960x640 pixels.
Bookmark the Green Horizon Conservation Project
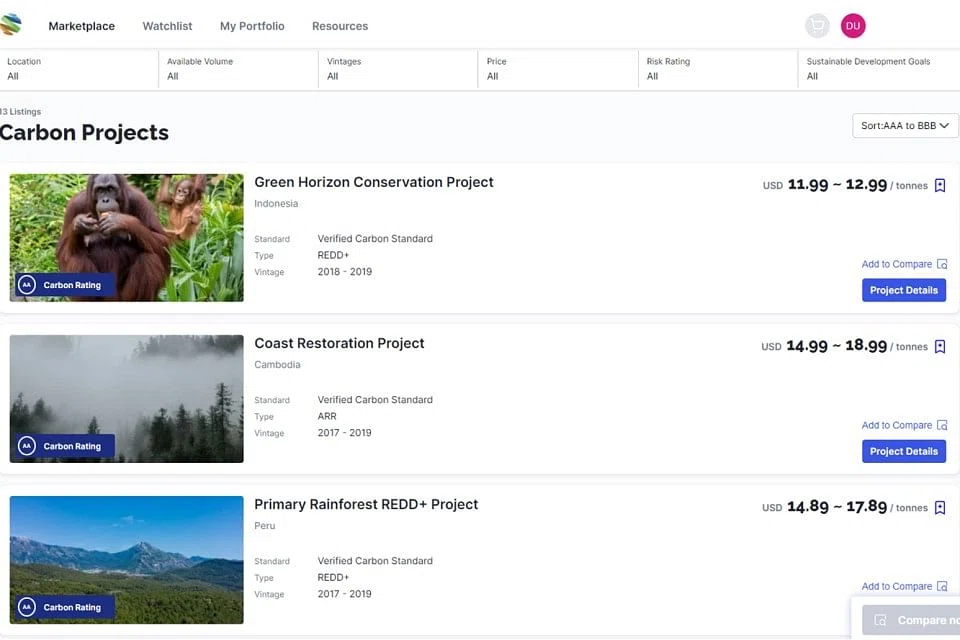[x=939, y=185]
